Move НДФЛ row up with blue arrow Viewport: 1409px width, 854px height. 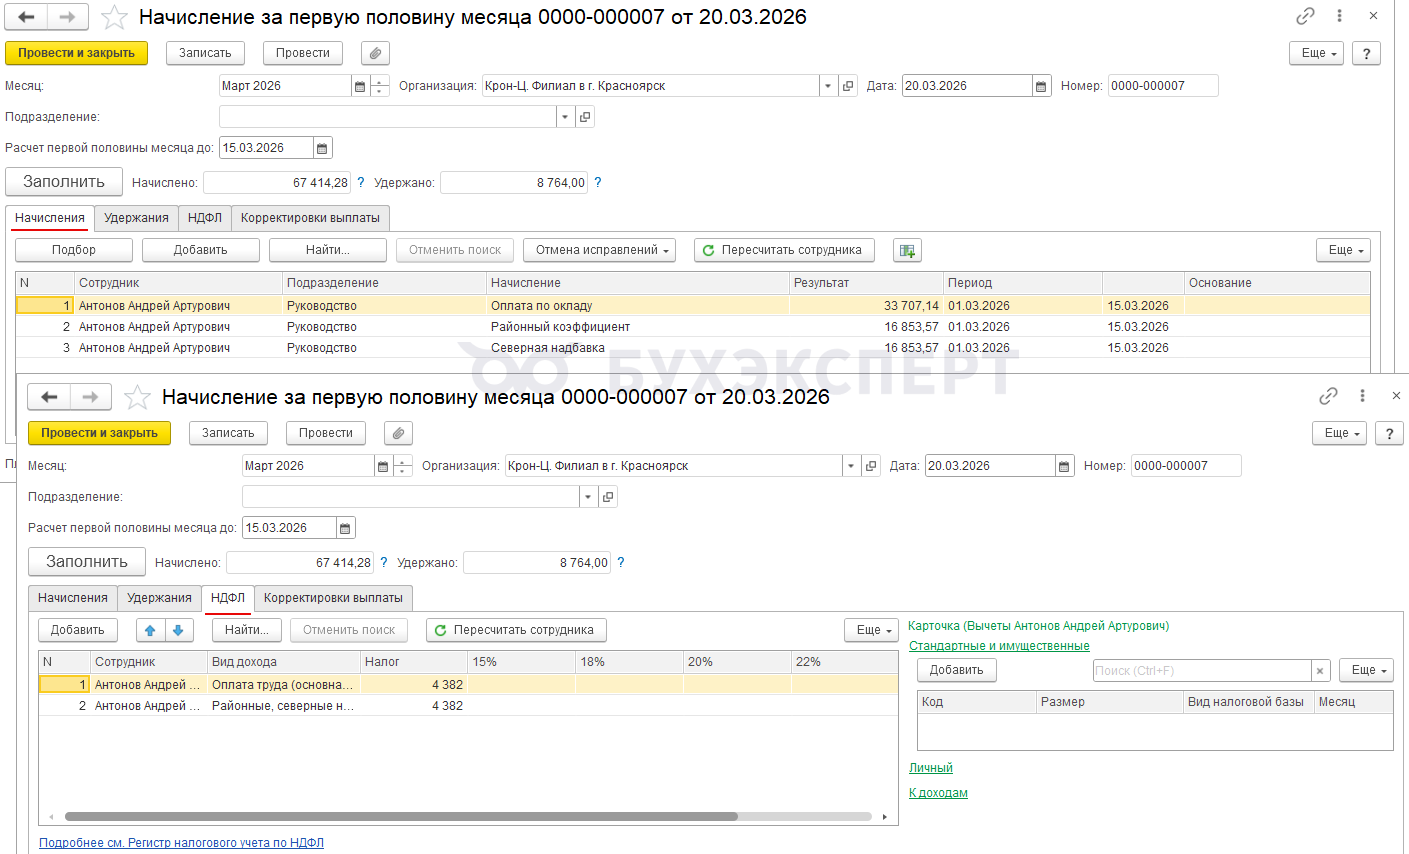point(150,630)
